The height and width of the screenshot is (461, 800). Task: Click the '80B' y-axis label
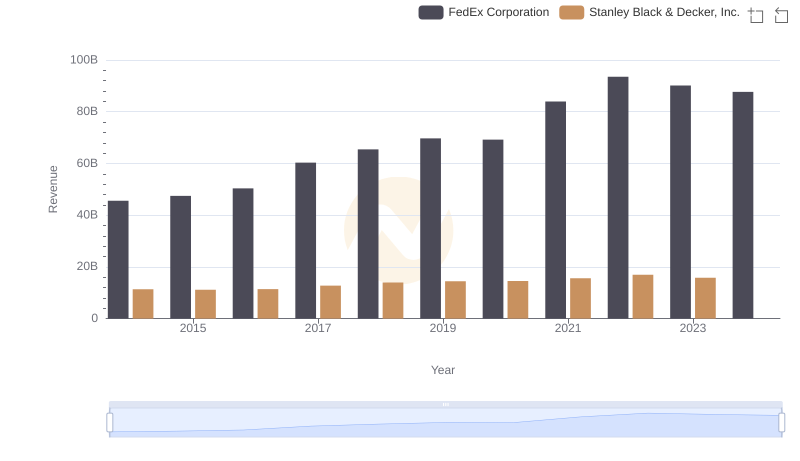pos(87,112)
